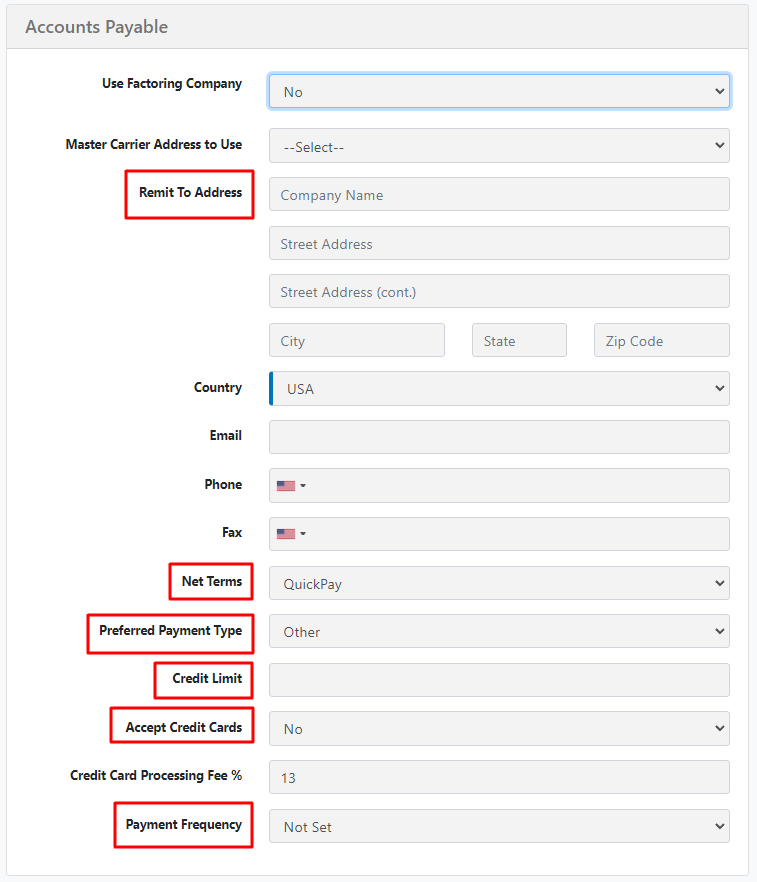Click the Company Name input field
Screen dimensions: 757x882
(499, 195)
